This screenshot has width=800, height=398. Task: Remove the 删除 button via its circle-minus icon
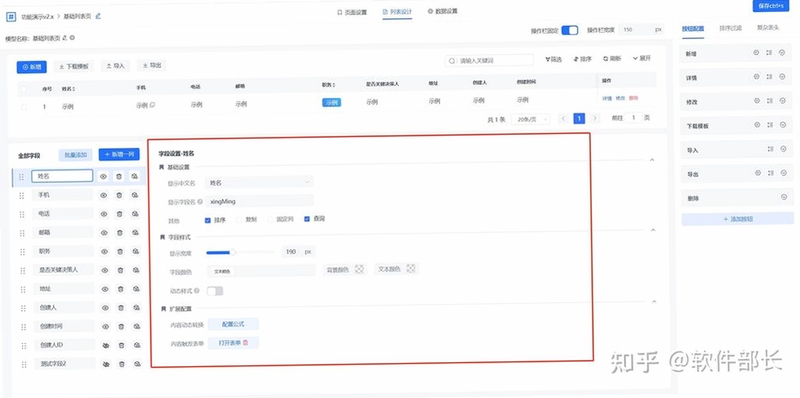coord(784,197)
